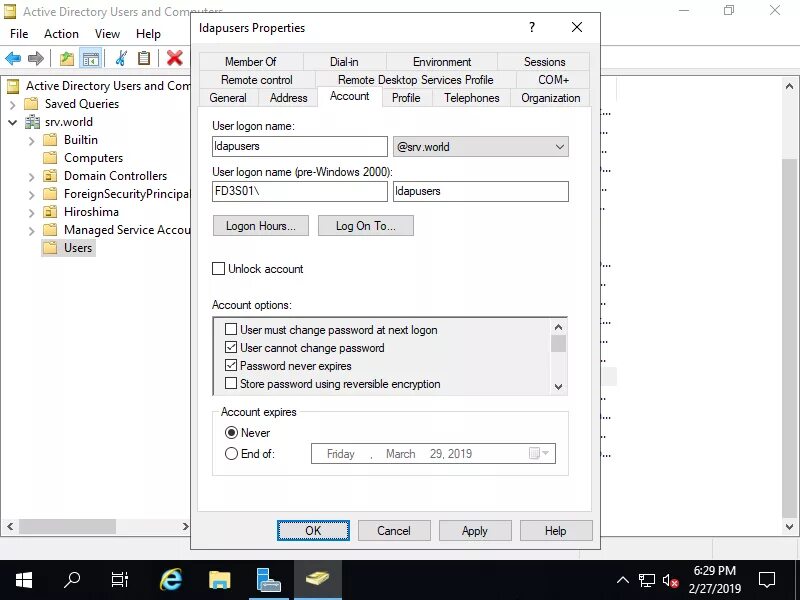Viewport: 800px width, 600px height.
Task: Click the Active Directory root node icon
Action: tap(13, 86)
